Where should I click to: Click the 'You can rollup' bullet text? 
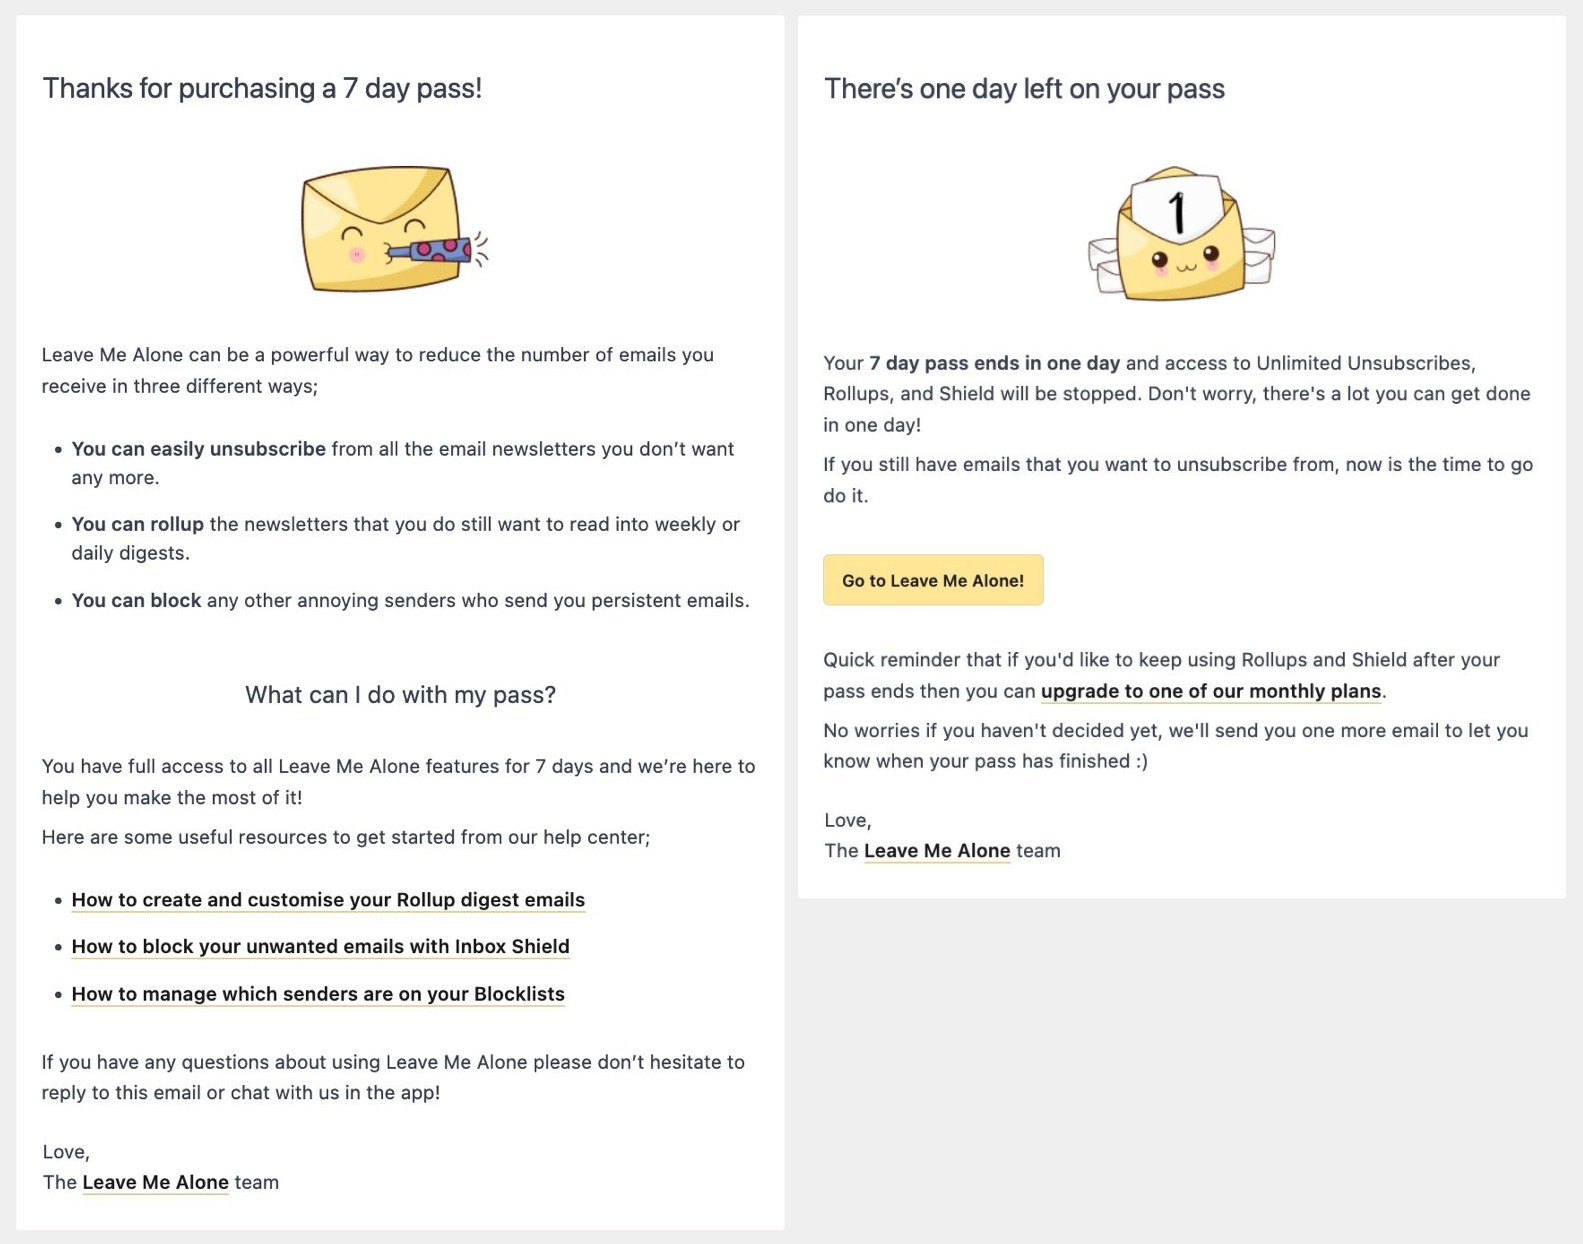137,524
